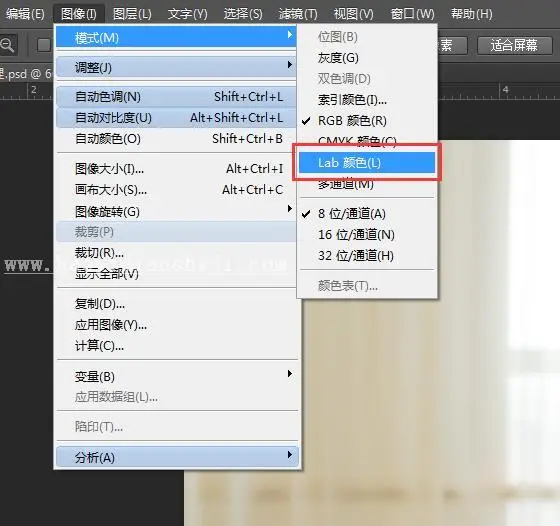Choose 自动对比度(U) from the menu
This screenshot has width=560, height=526.
(176, 117)
